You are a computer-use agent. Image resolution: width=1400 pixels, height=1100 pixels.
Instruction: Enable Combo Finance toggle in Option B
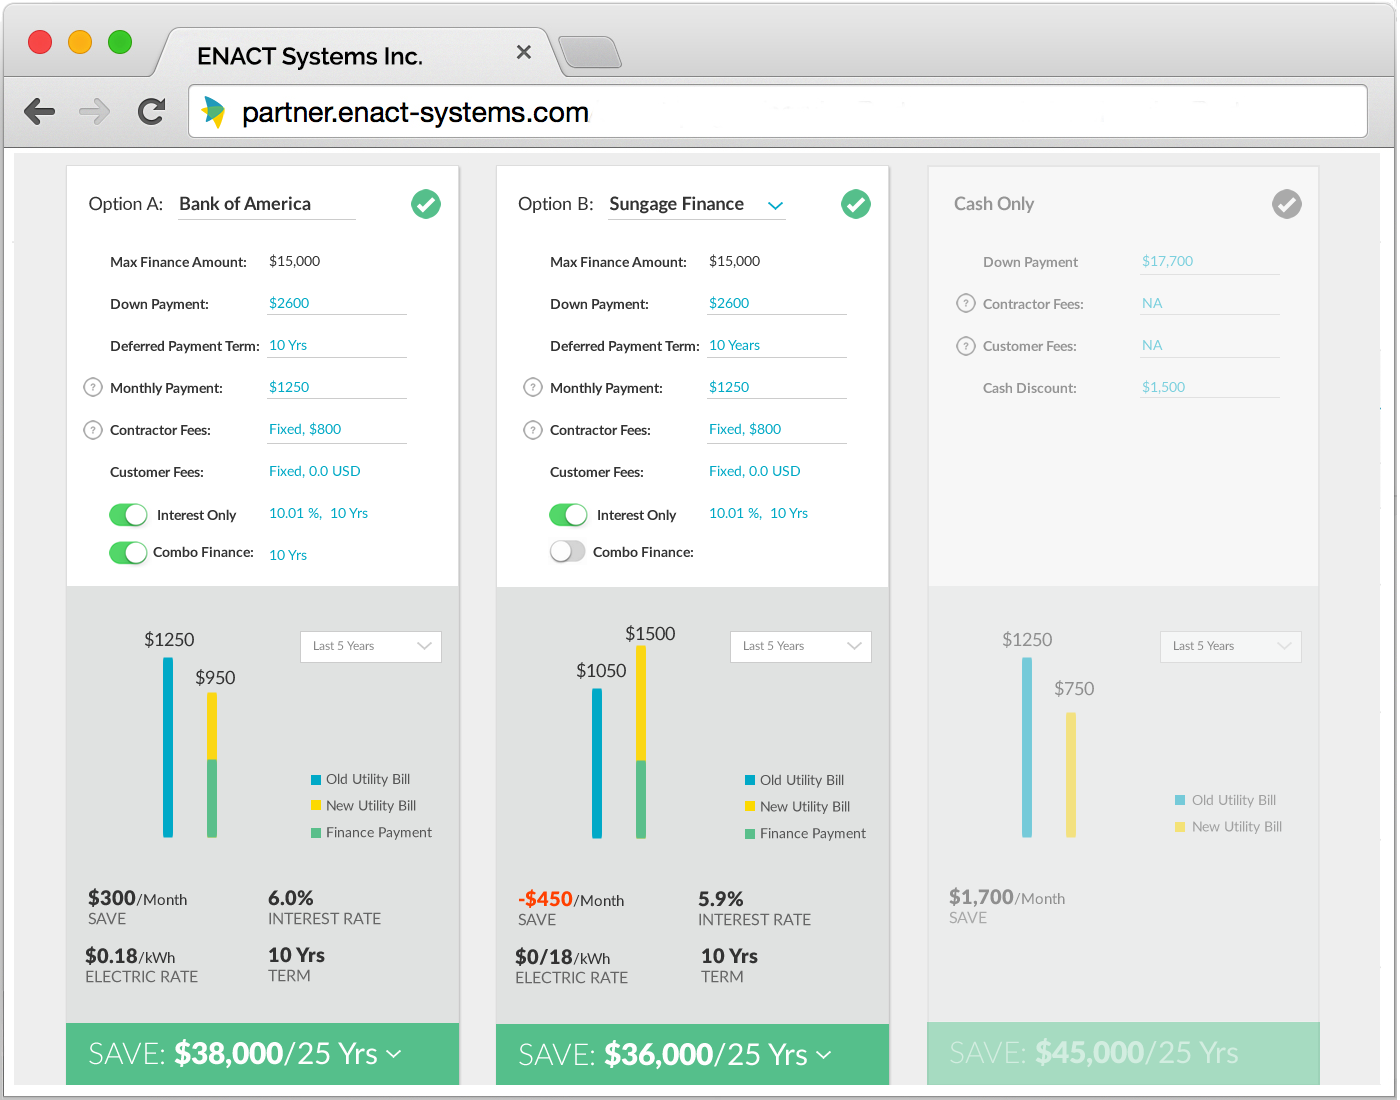click(567, 551)
